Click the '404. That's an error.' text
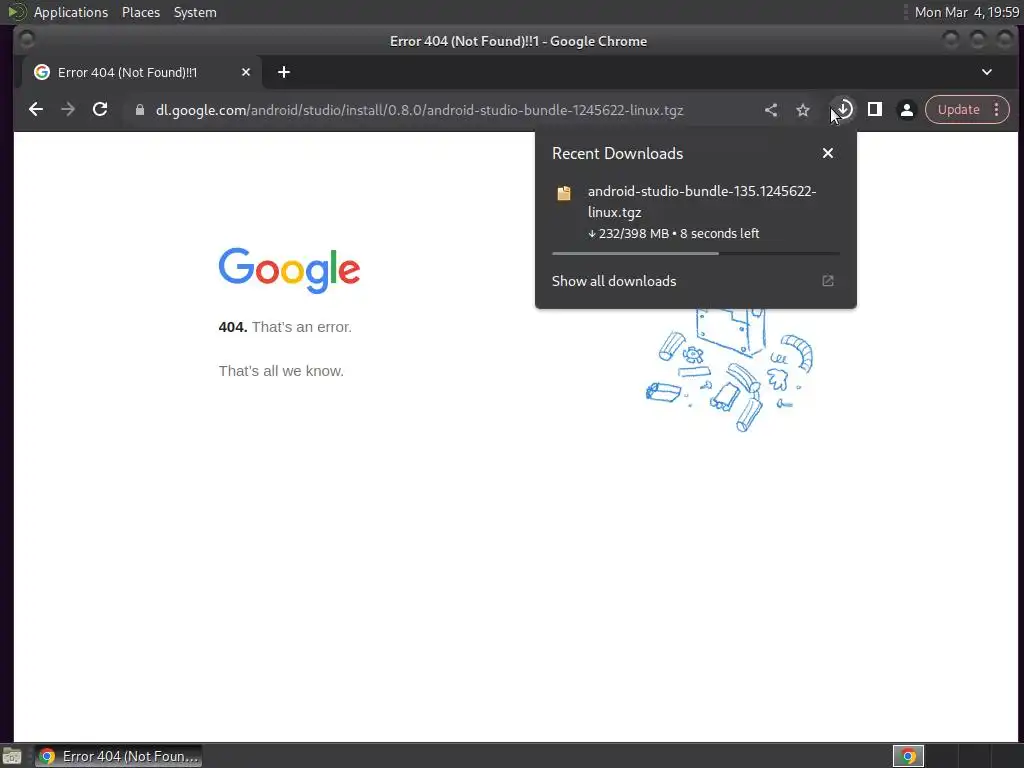 pyautogui.click(x=285, y=327)
